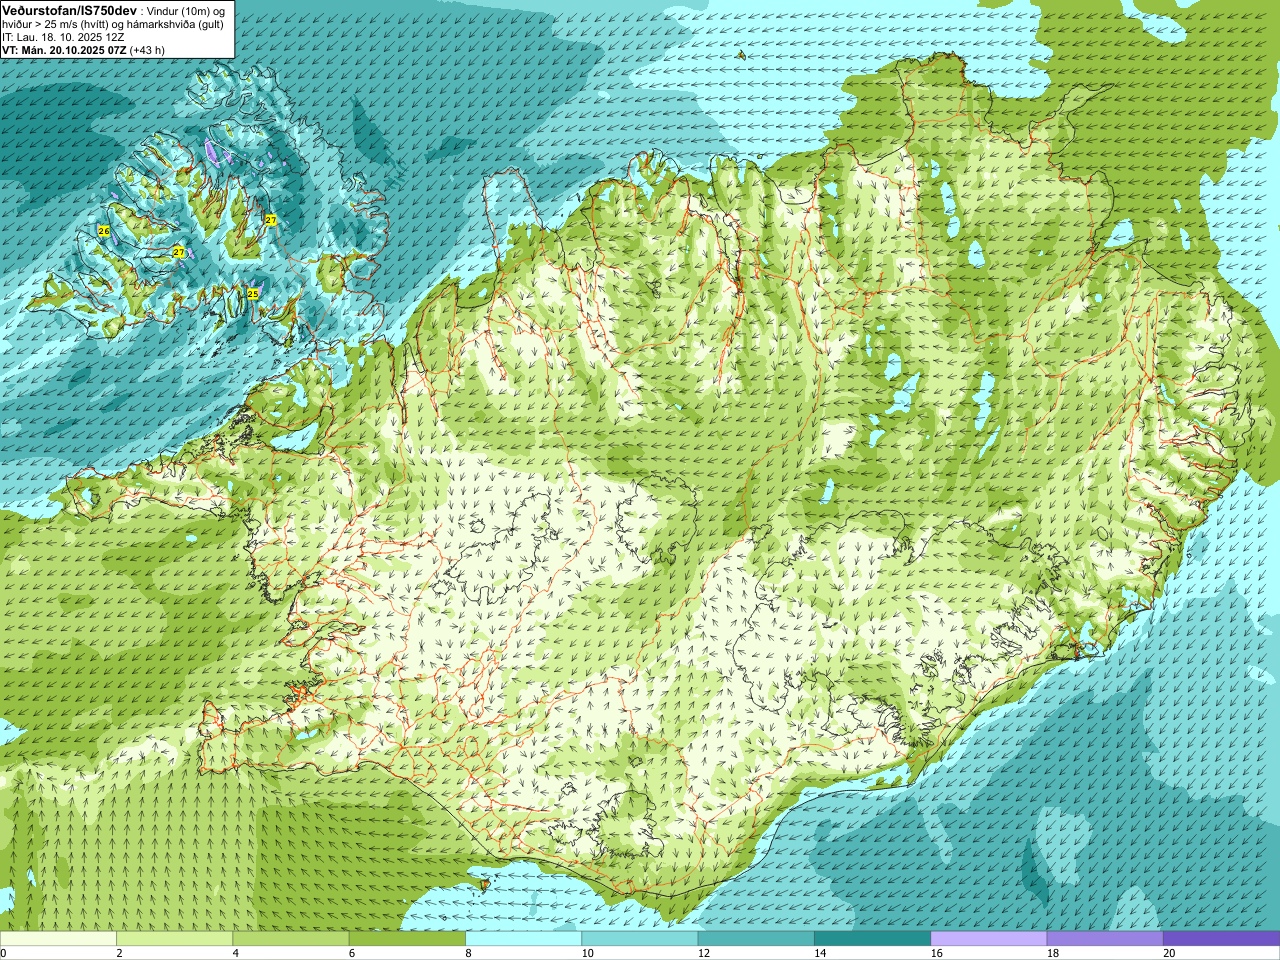This screenshot has width=1280, height=960.
Task: Click the legend scale label "20"
Action: click(x=1169, y=953)
